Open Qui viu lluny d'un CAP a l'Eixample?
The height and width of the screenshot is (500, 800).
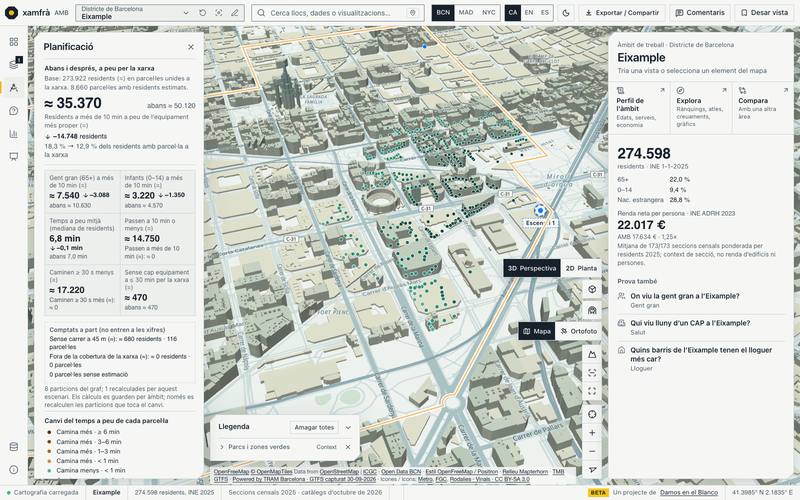702,327
